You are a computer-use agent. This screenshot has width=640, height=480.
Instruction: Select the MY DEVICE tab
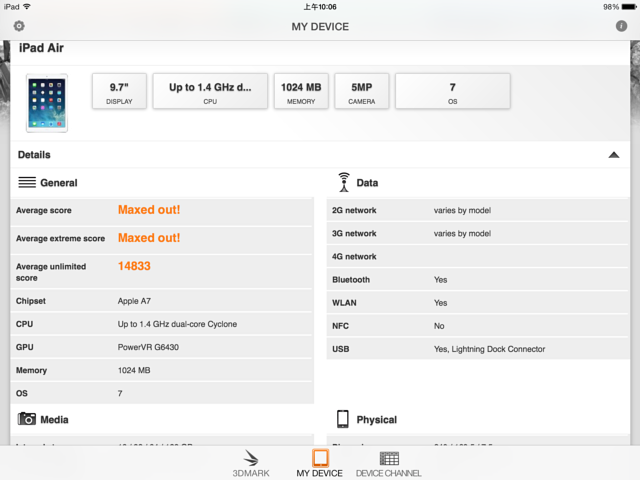[320, 463]
